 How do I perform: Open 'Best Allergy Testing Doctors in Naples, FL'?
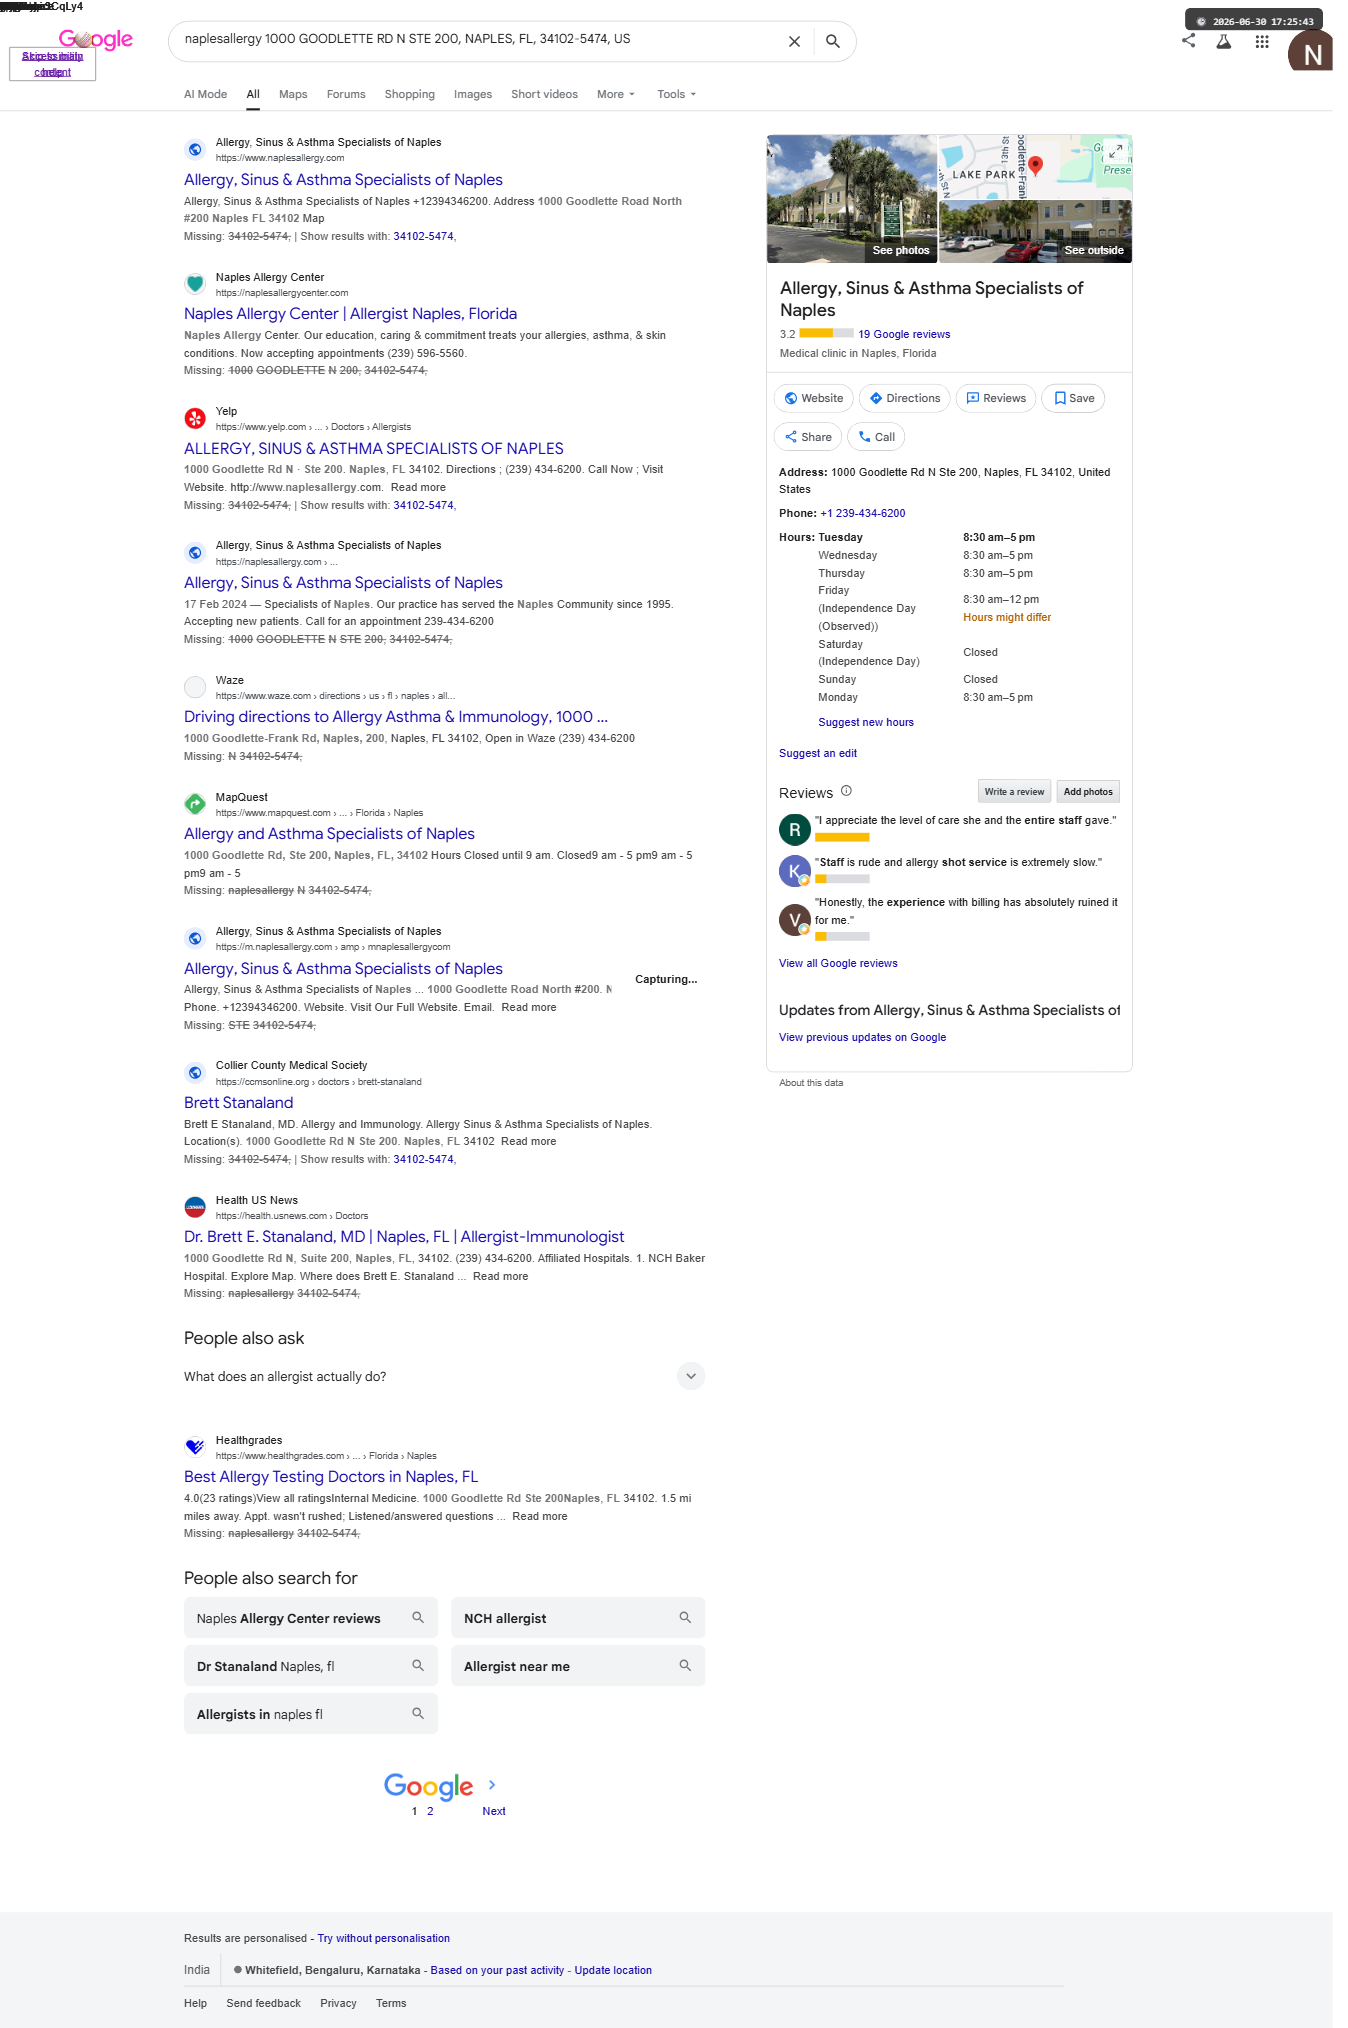(x=331, y=1477)
